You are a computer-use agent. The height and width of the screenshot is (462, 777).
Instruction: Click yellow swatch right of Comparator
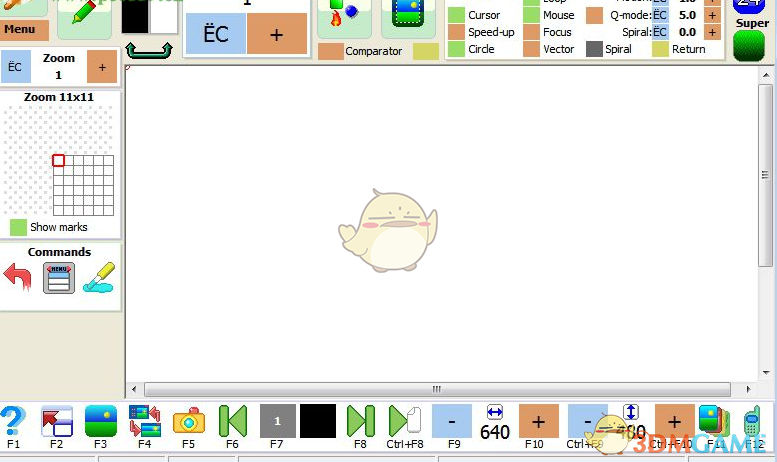pyautogui.click(x=426, y=51)
